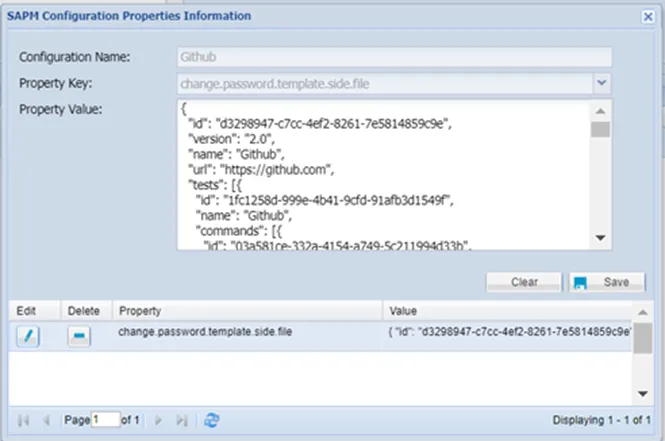This screenshot has width=665, height=441.
Task: Click the Property Value label
Action: (61, 109)
